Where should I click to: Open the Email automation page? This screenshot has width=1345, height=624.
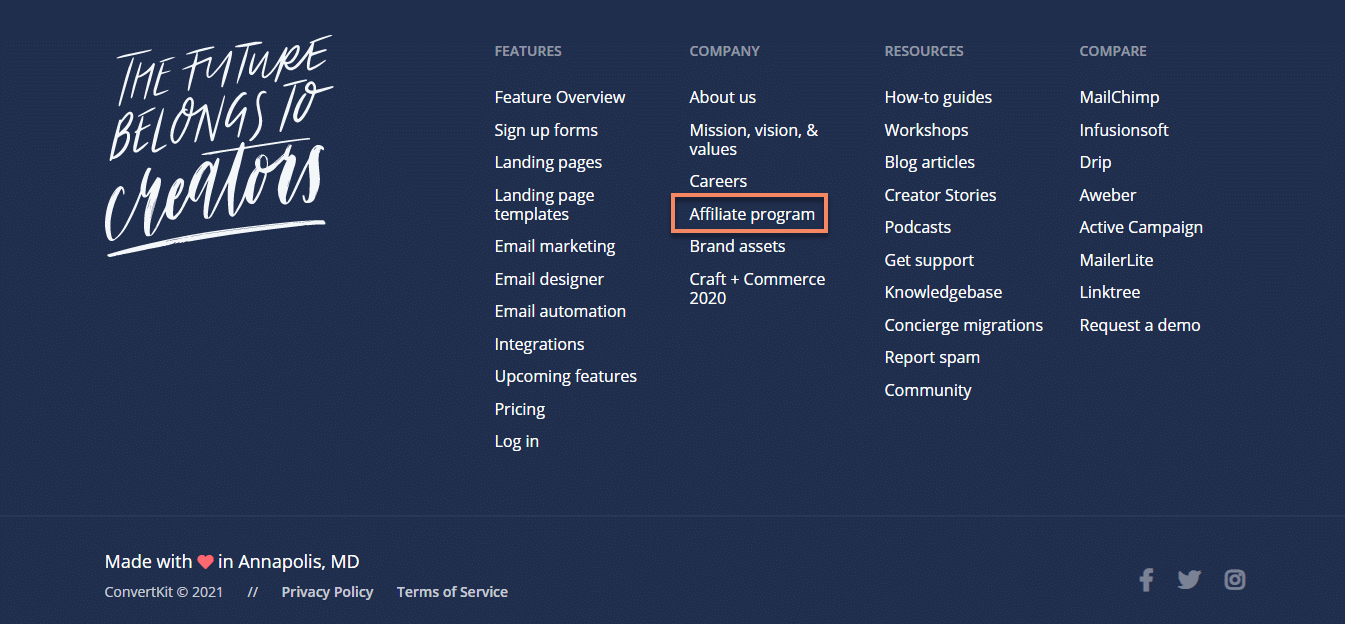click(x=560, y=311)
